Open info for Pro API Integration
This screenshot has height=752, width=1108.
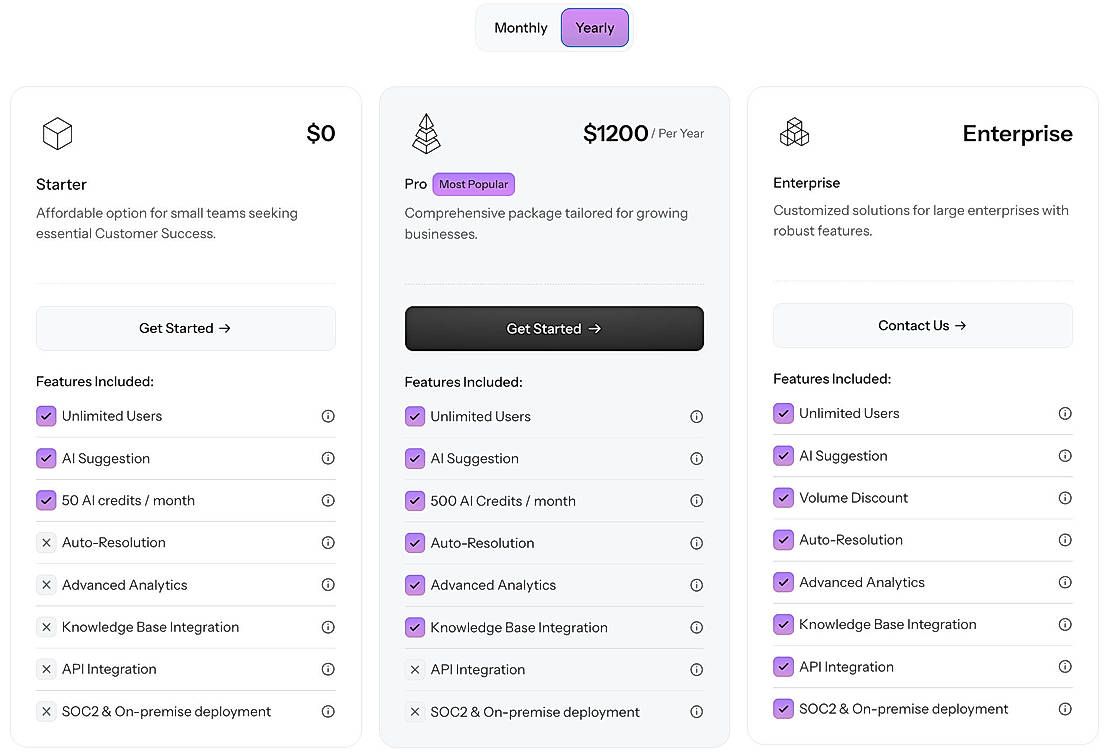pyautogui.click(x=697, y=670)
